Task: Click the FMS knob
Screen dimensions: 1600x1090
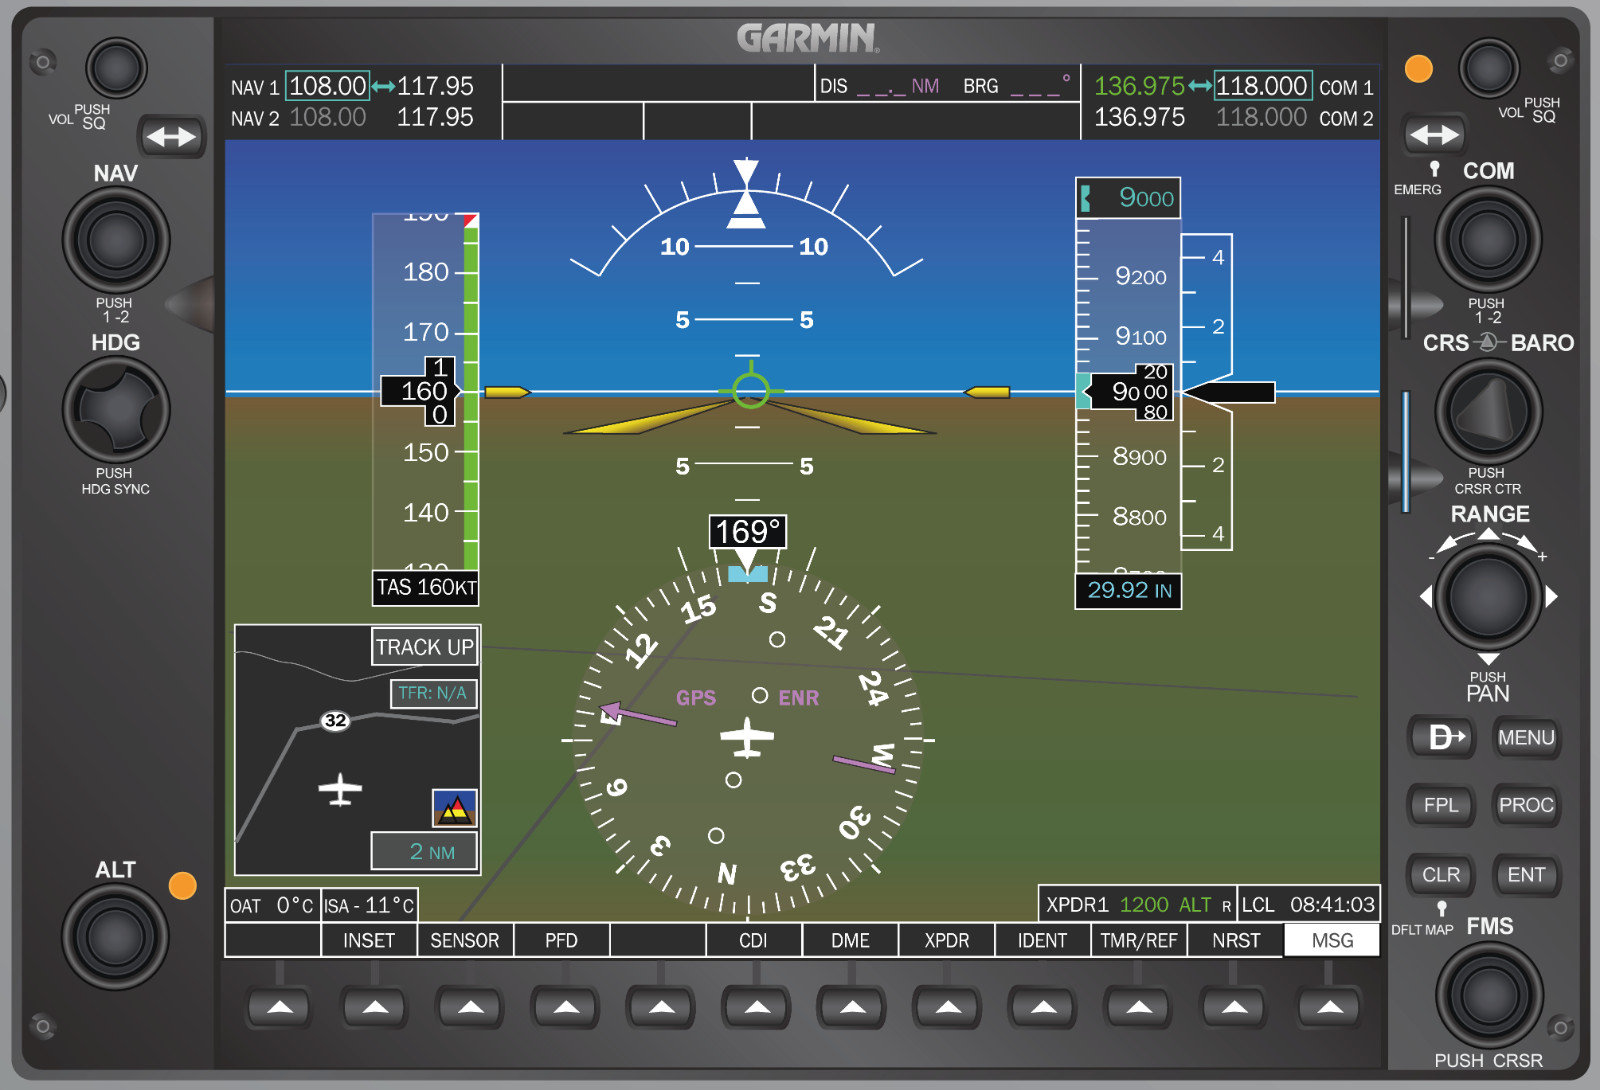Action: point(1489,994)
